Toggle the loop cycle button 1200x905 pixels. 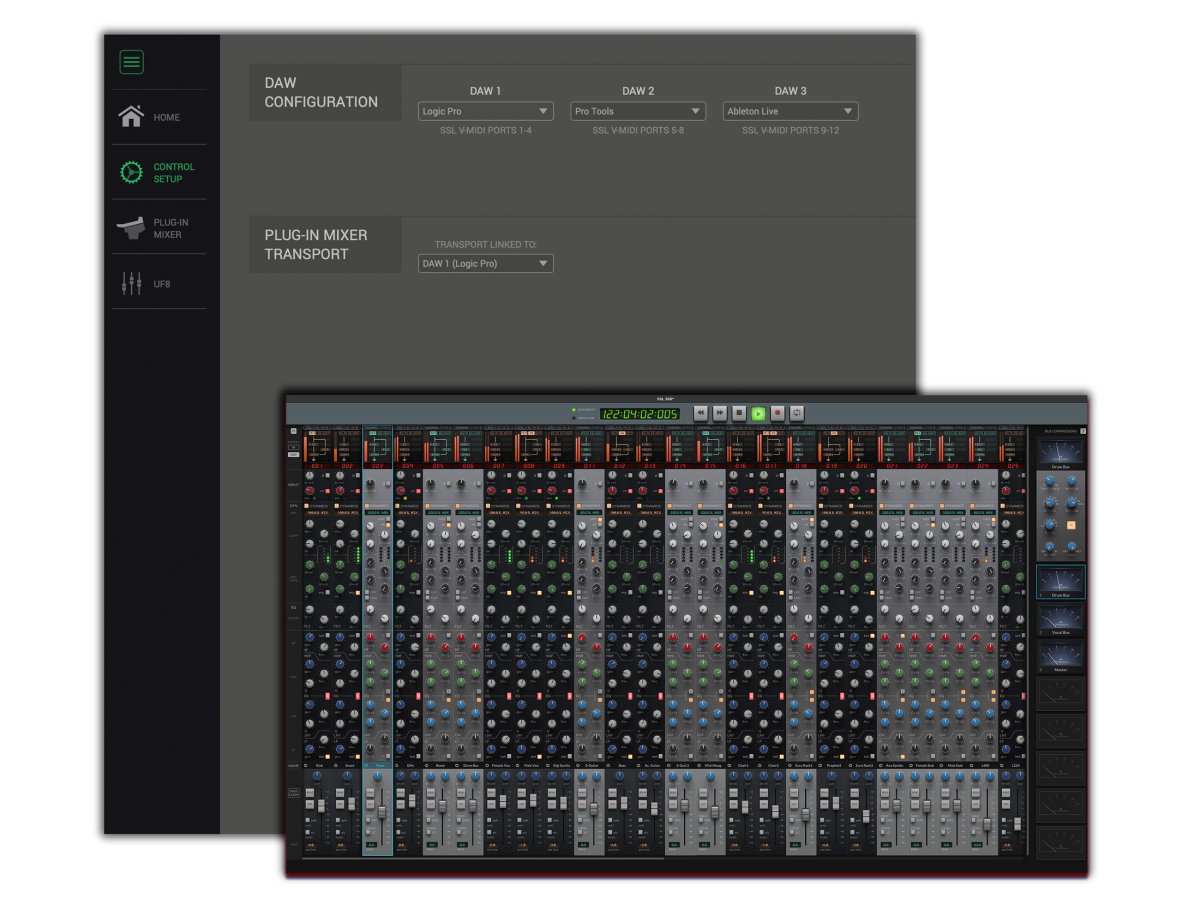click(796, 413)
